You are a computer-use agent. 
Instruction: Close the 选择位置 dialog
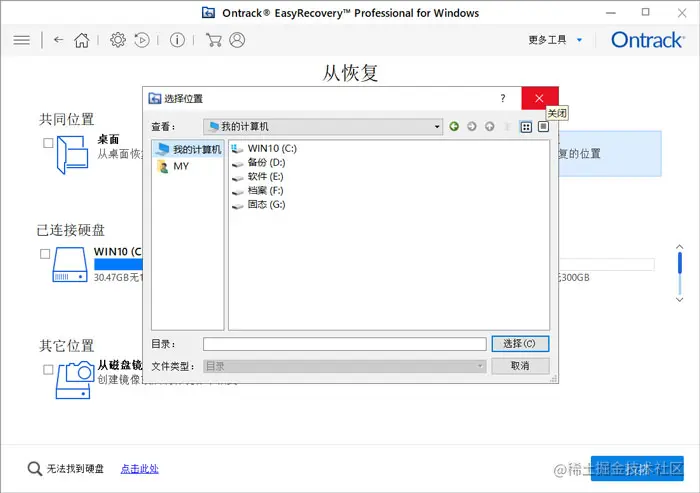(x=539, y=98)
